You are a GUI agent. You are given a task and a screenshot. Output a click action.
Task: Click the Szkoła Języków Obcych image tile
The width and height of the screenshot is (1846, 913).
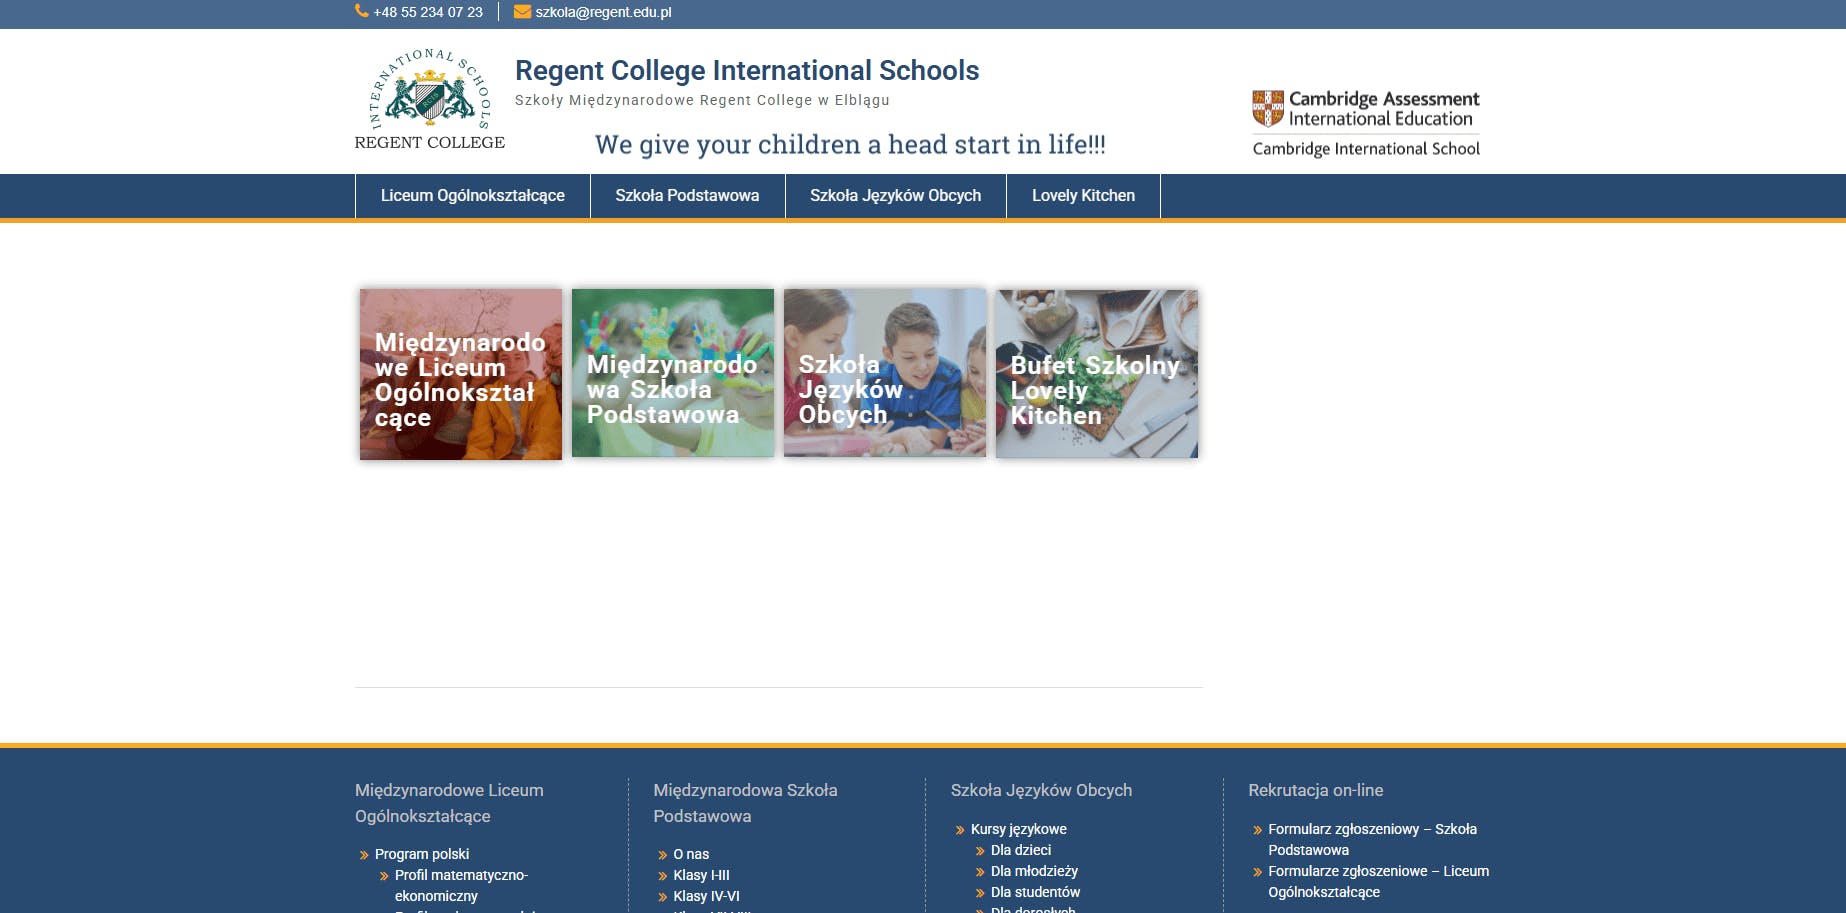884,373
